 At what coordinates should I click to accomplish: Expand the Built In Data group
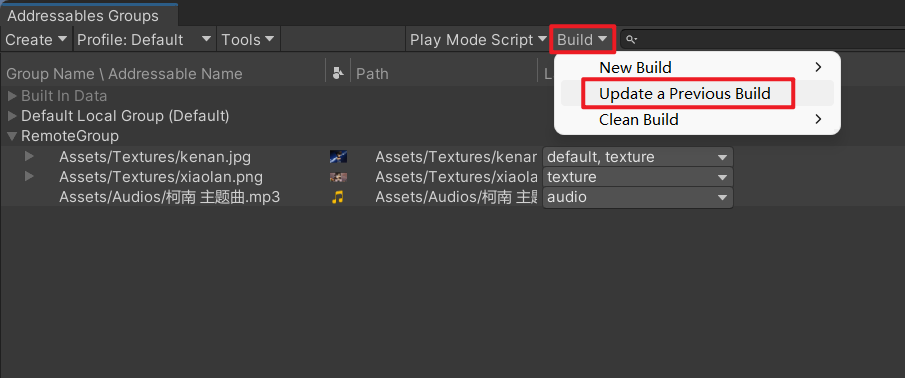click(x=12, y=96)
